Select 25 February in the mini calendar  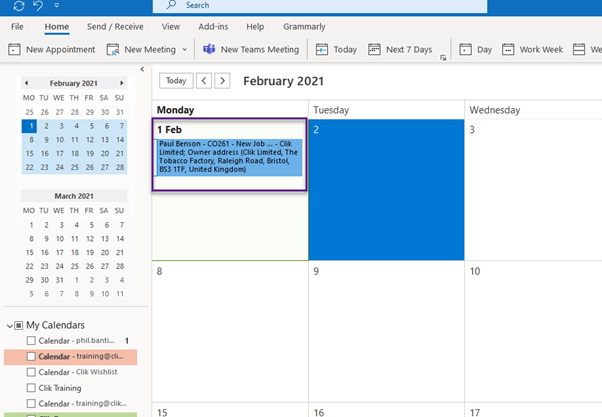[74, 167]
